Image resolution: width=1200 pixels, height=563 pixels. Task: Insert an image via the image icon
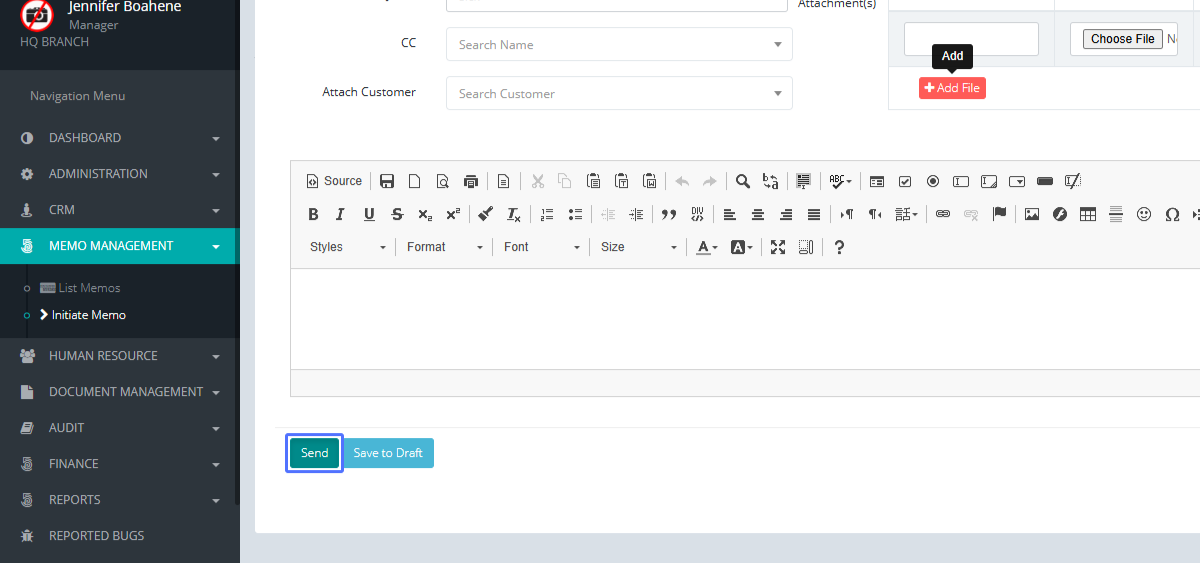click(1032, 214)
